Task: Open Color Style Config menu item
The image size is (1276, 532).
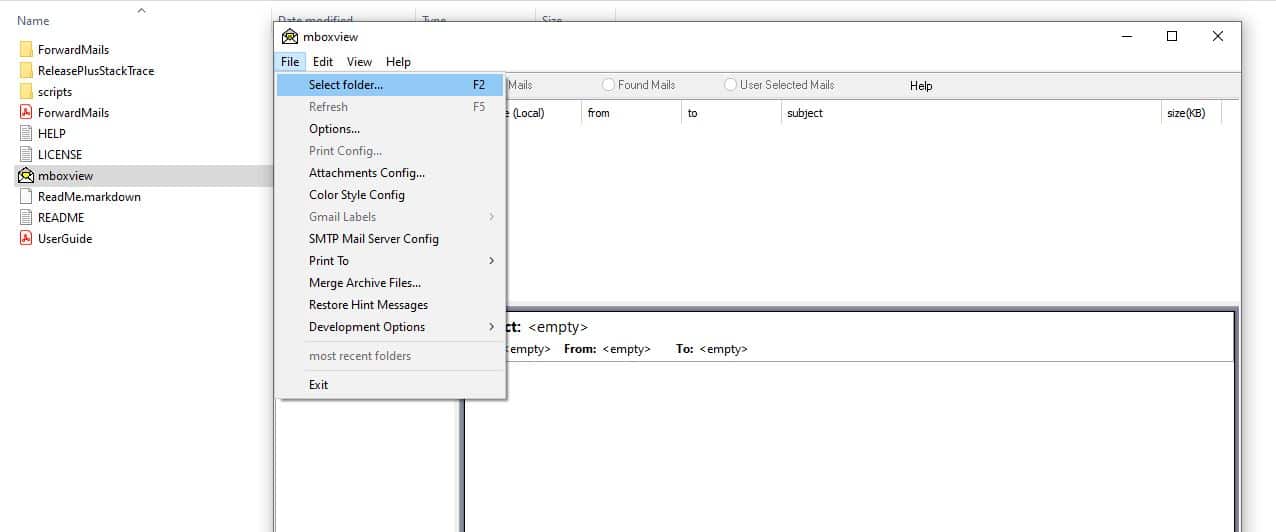Action: tap(357, 195)
